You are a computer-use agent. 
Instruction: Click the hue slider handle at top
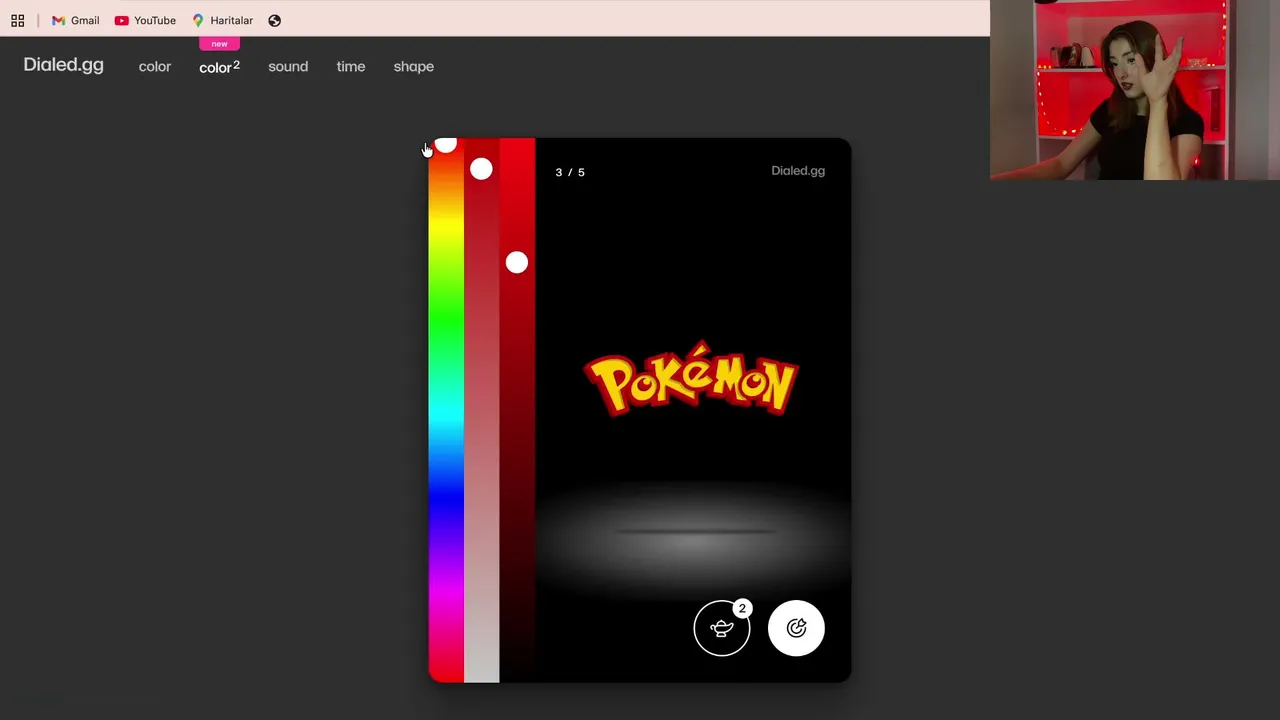[x=446, y=145]
